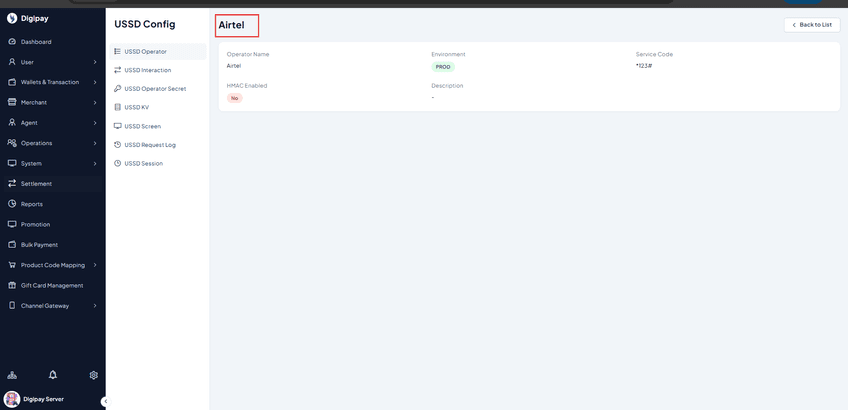Click the Airtel operator name value
This screenshot has width=848, height=410.
(234, 66)
